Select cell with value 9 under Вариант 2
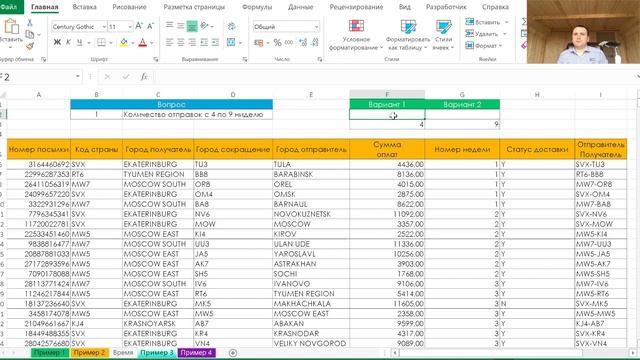Viewport: 640px width, 360px height. pos(462,124)
